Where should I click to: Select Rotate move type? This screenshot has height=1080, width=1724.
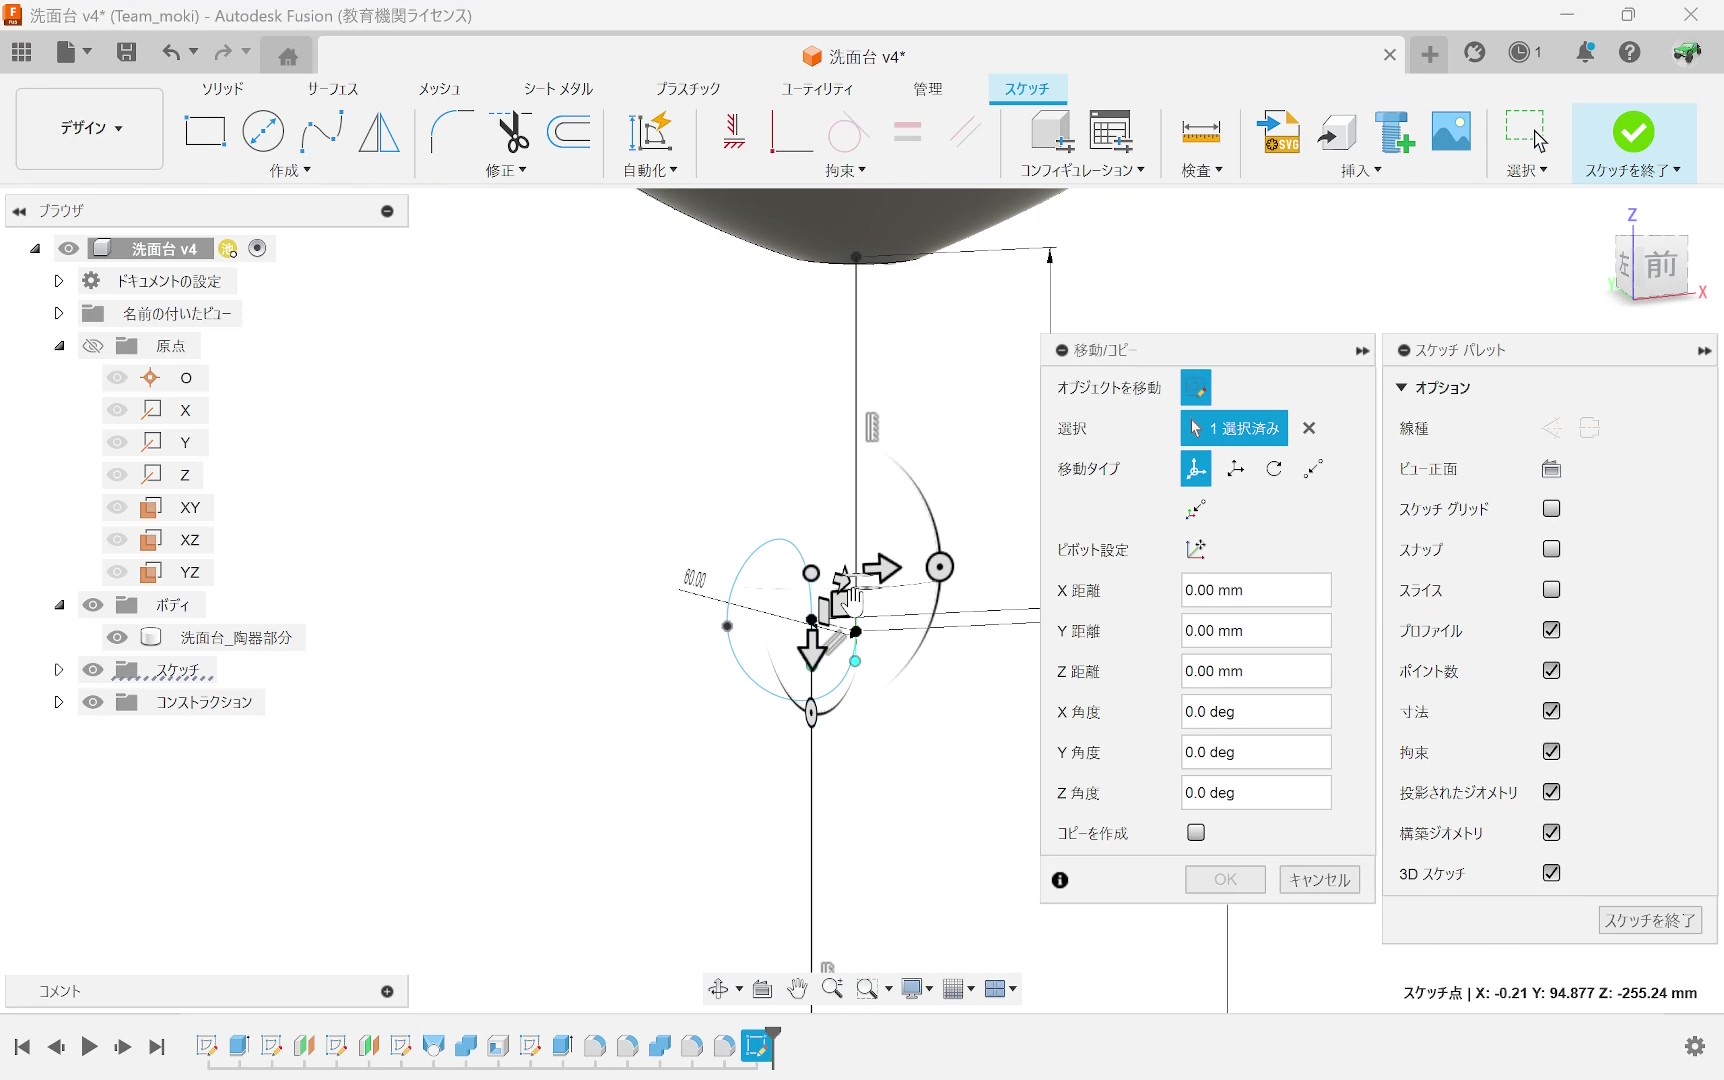pos(1274,468)
